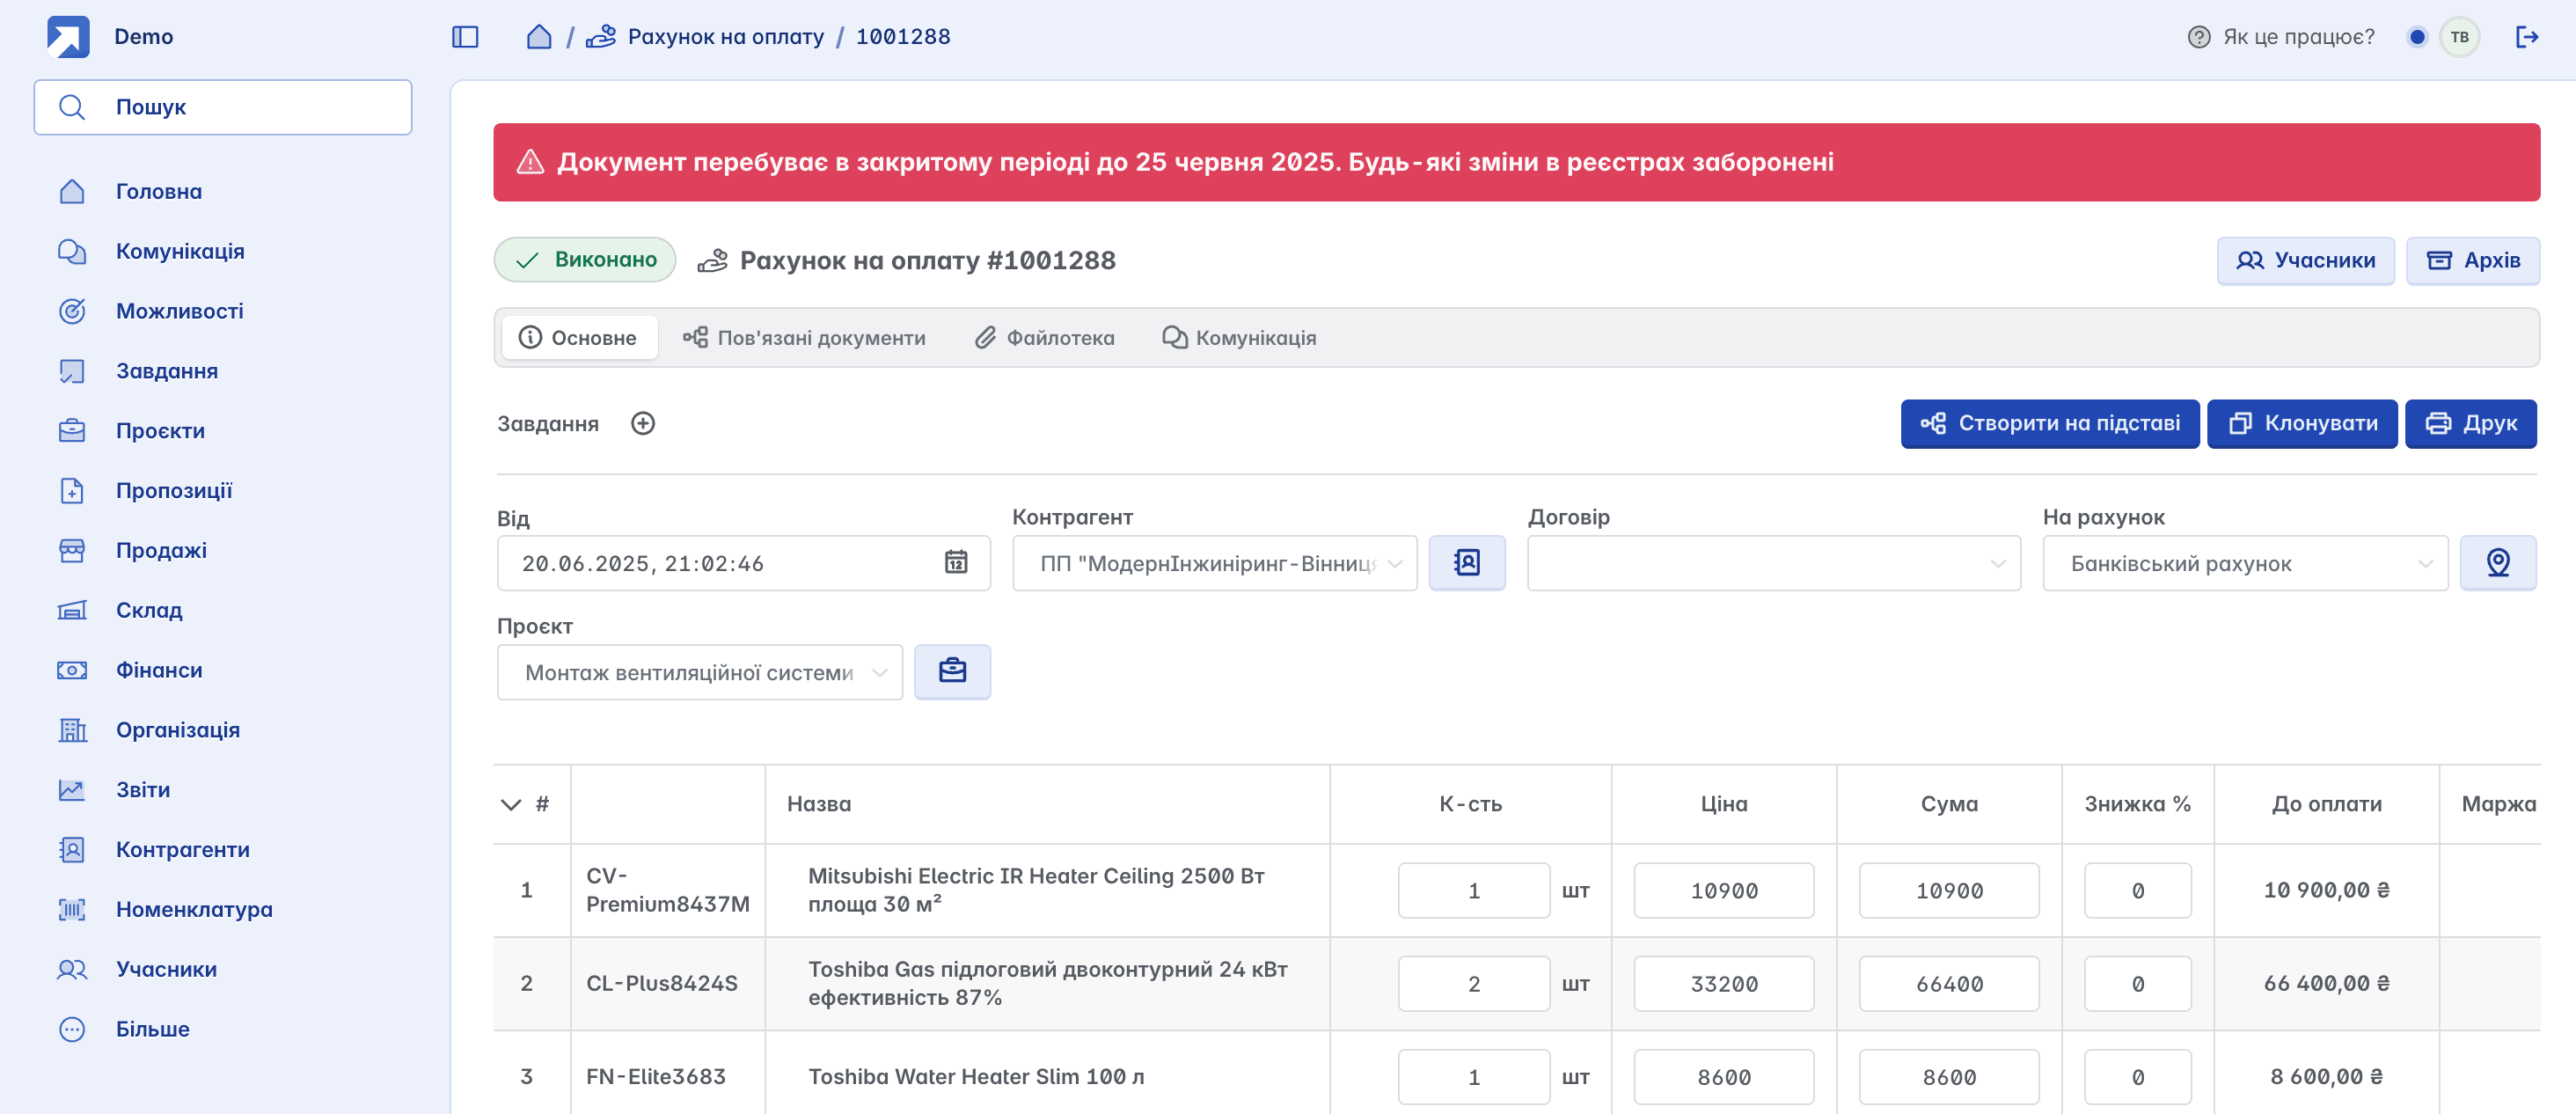Click the Виконано status badge
The height and width of the screenshot is (1114, 2576).
tap(585, 260)
